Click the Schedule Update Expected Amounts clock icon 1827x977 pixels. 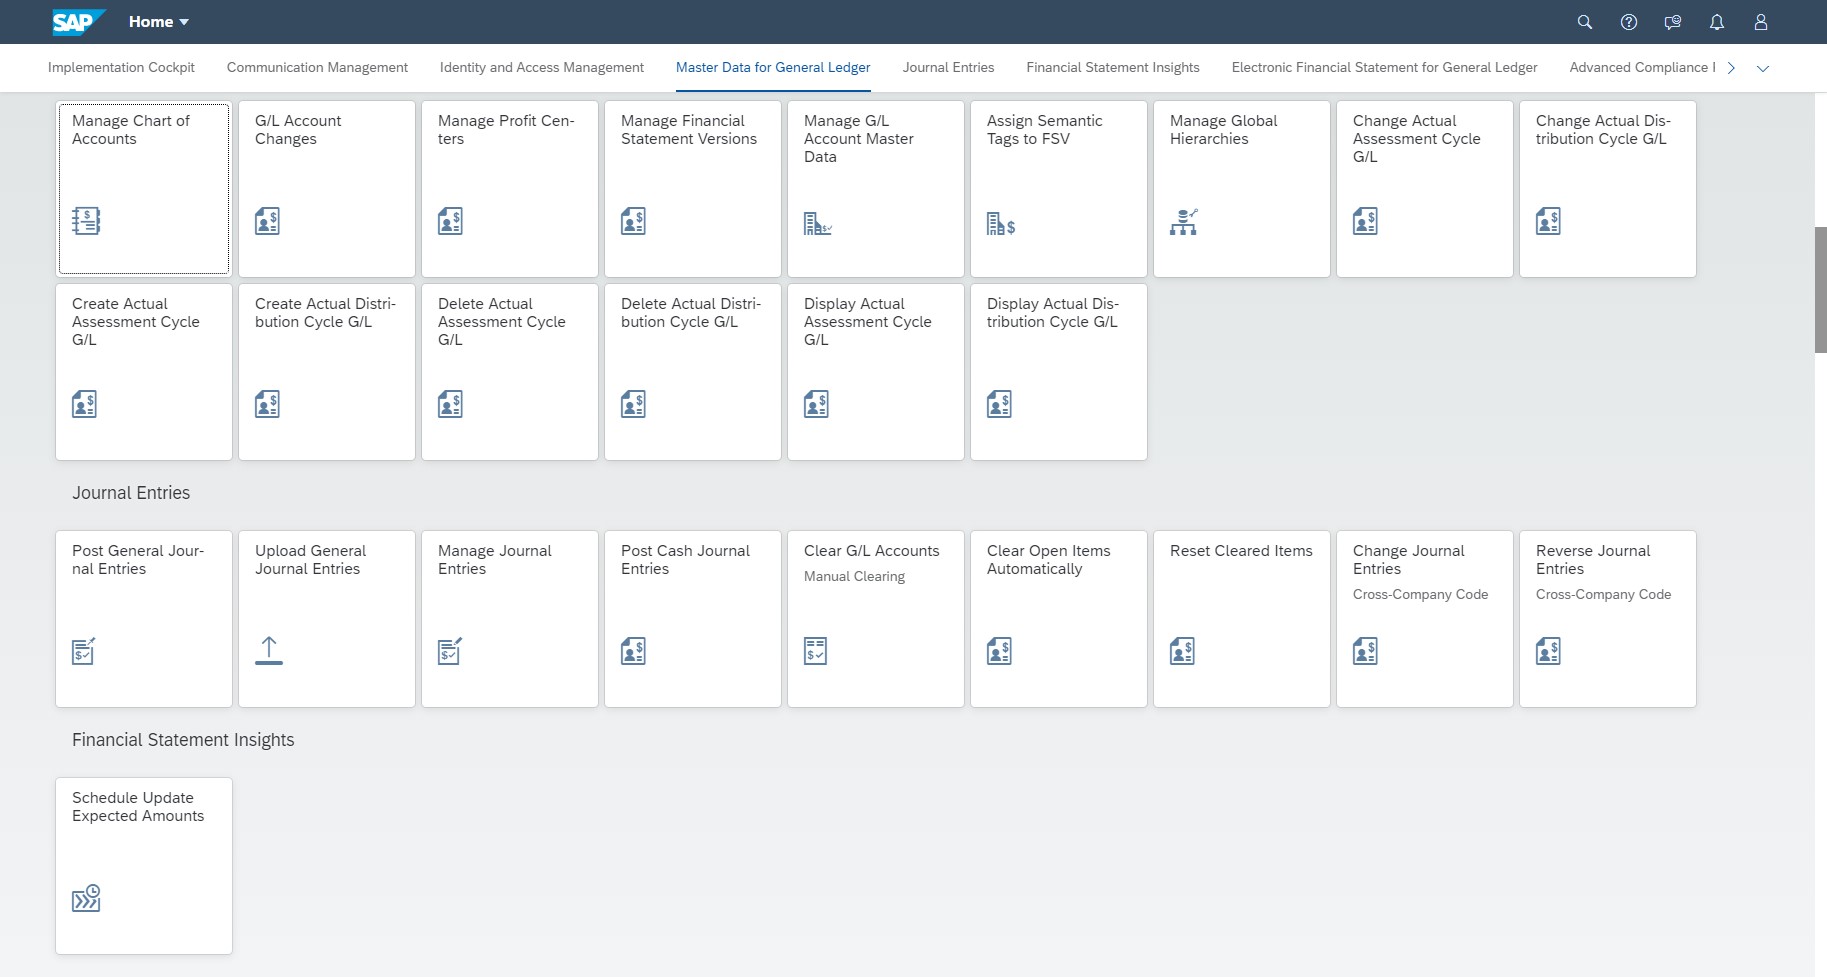[86, 898]
